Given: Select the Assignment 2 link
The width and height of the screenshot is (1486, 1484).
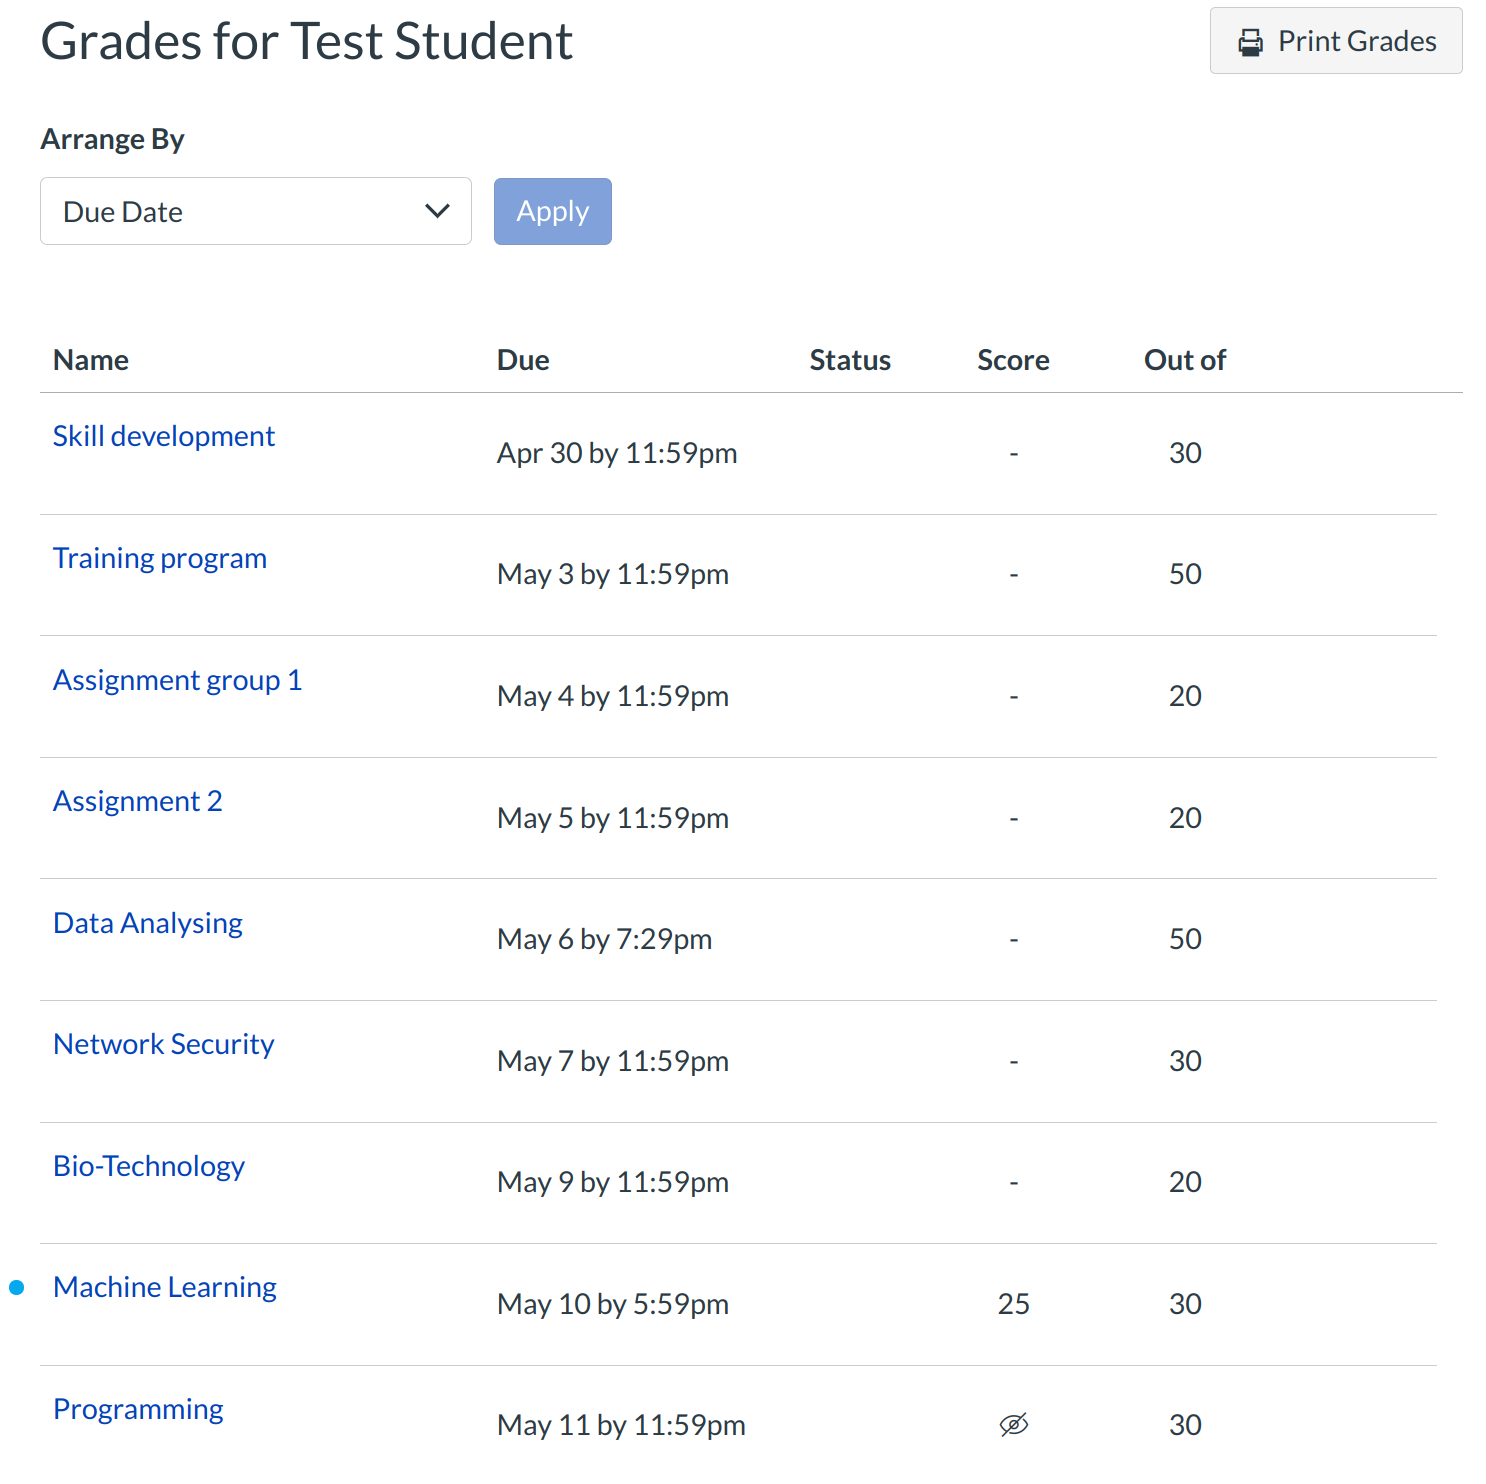Looking at the screenshot, I should [x=138, y=801].
